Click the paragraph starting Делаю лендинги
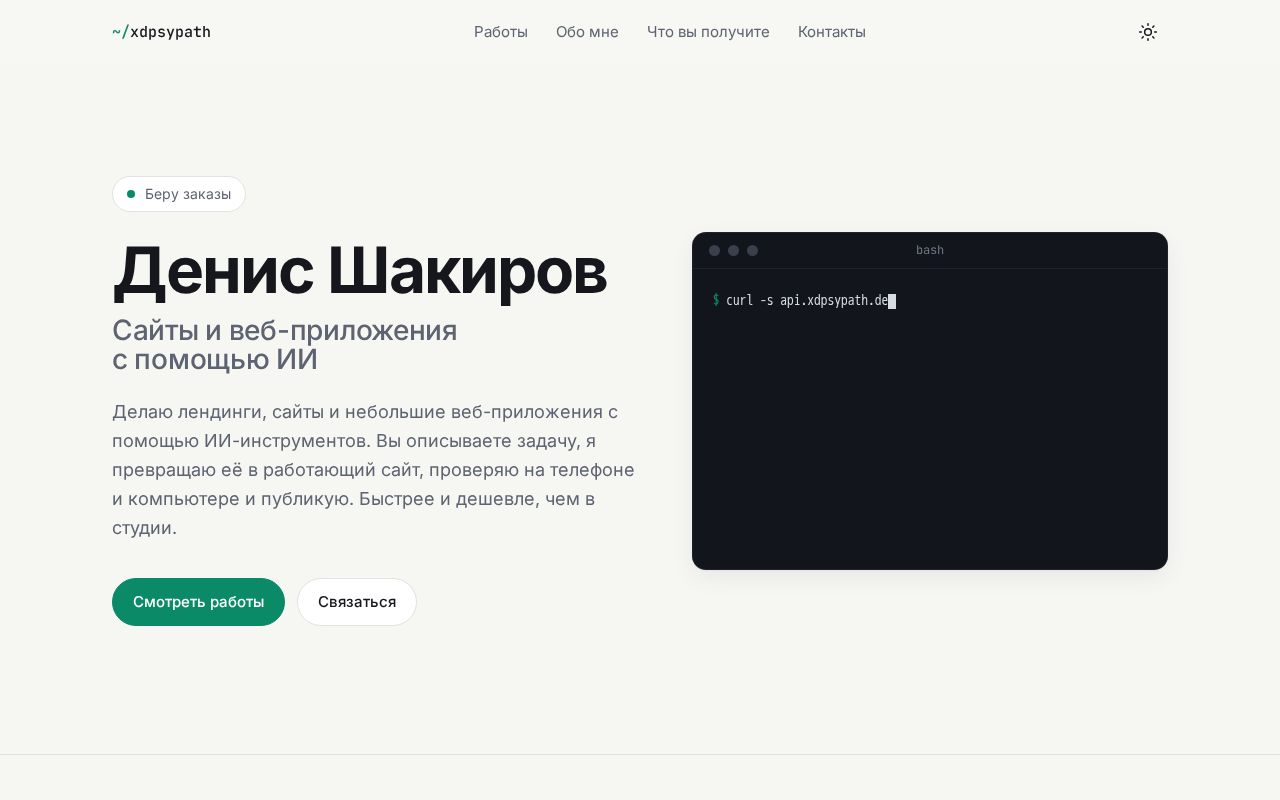Screen dimensions: 1280x800 coord(374,469)
